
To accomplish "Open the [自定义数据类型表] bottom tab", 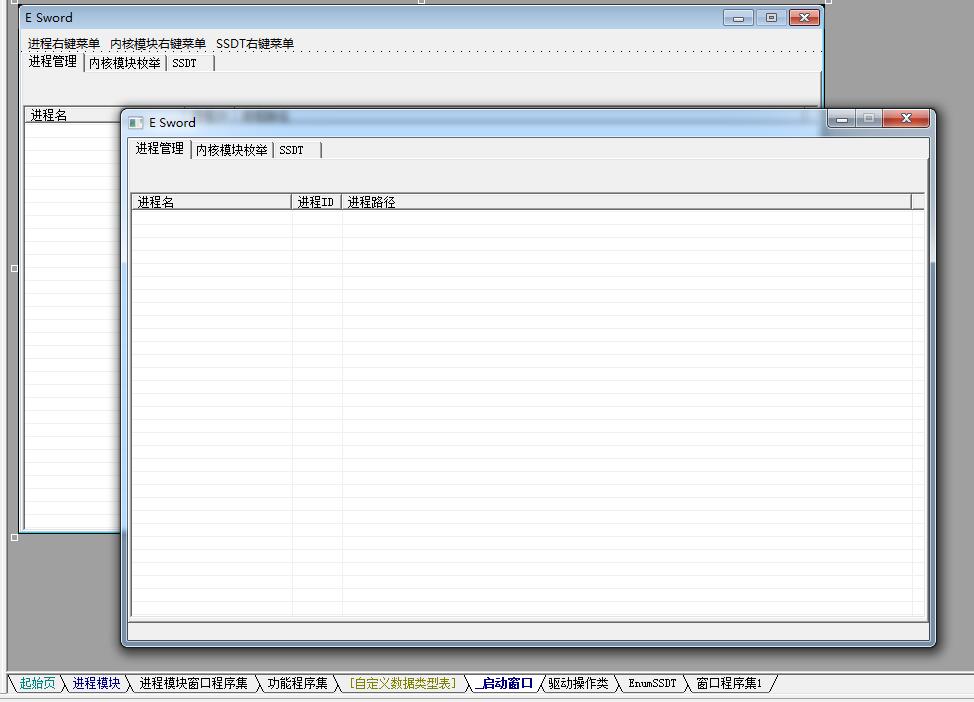I will [402, 683].
